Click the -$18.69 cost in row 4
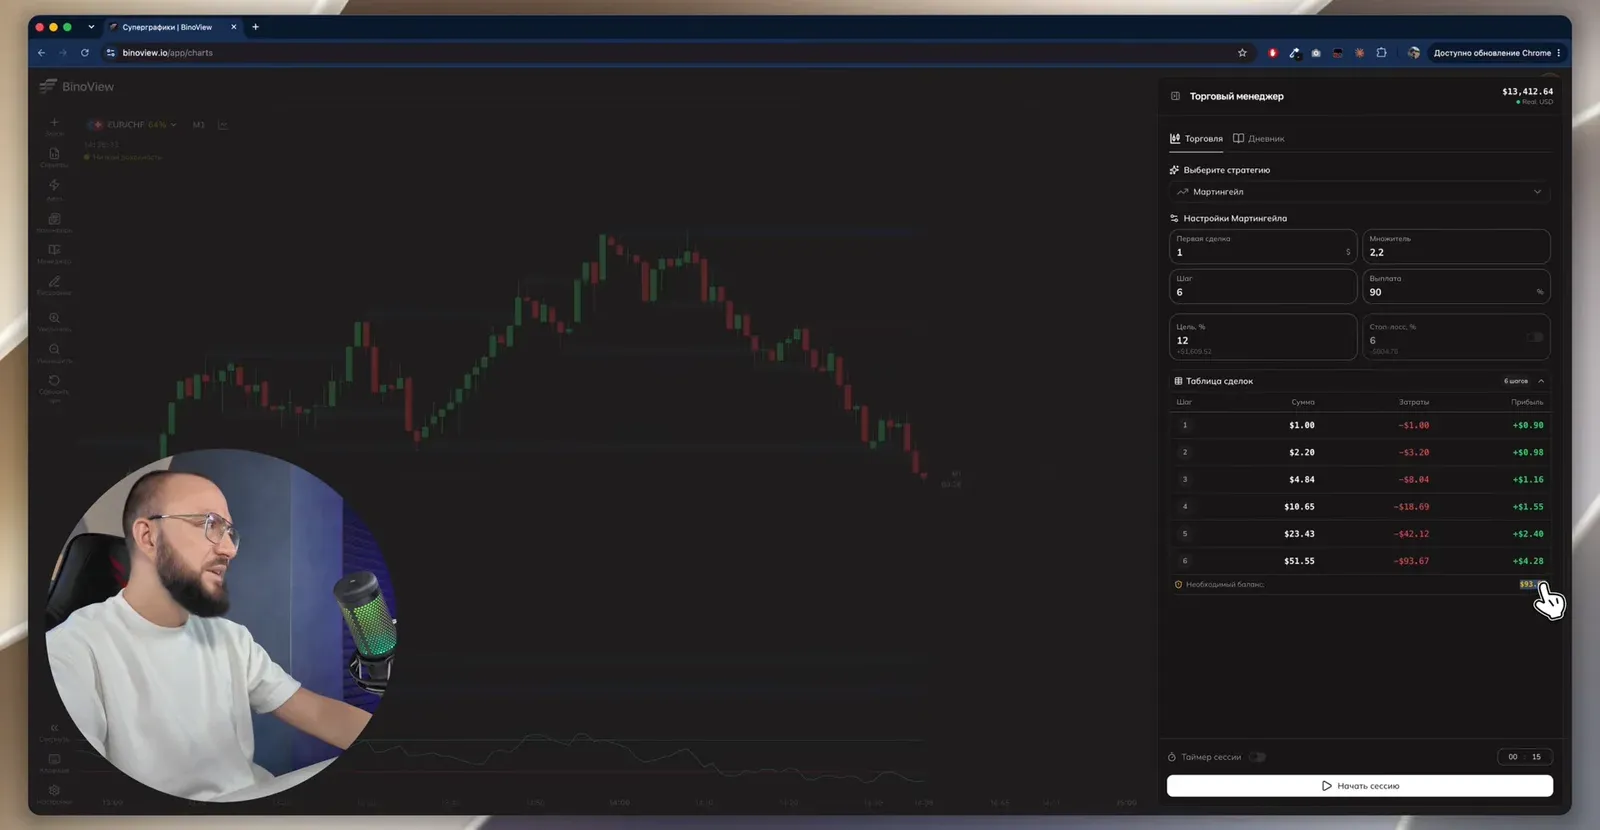 click(1412, 507)
